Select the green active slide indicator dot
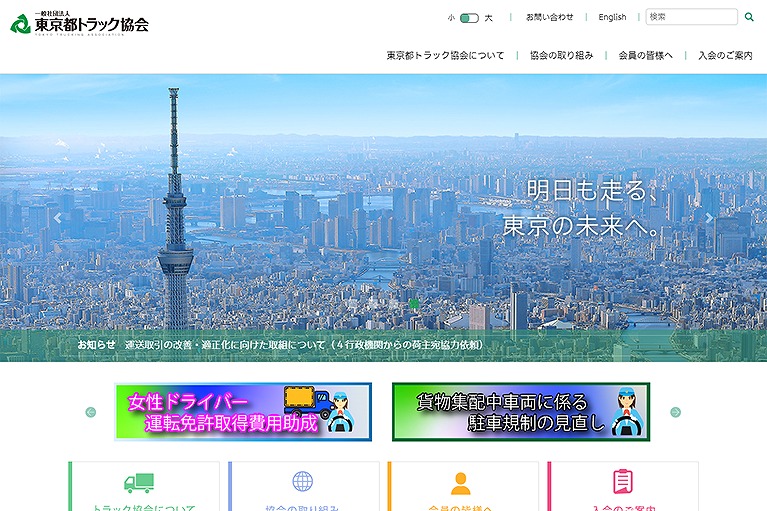 [414, 304]
